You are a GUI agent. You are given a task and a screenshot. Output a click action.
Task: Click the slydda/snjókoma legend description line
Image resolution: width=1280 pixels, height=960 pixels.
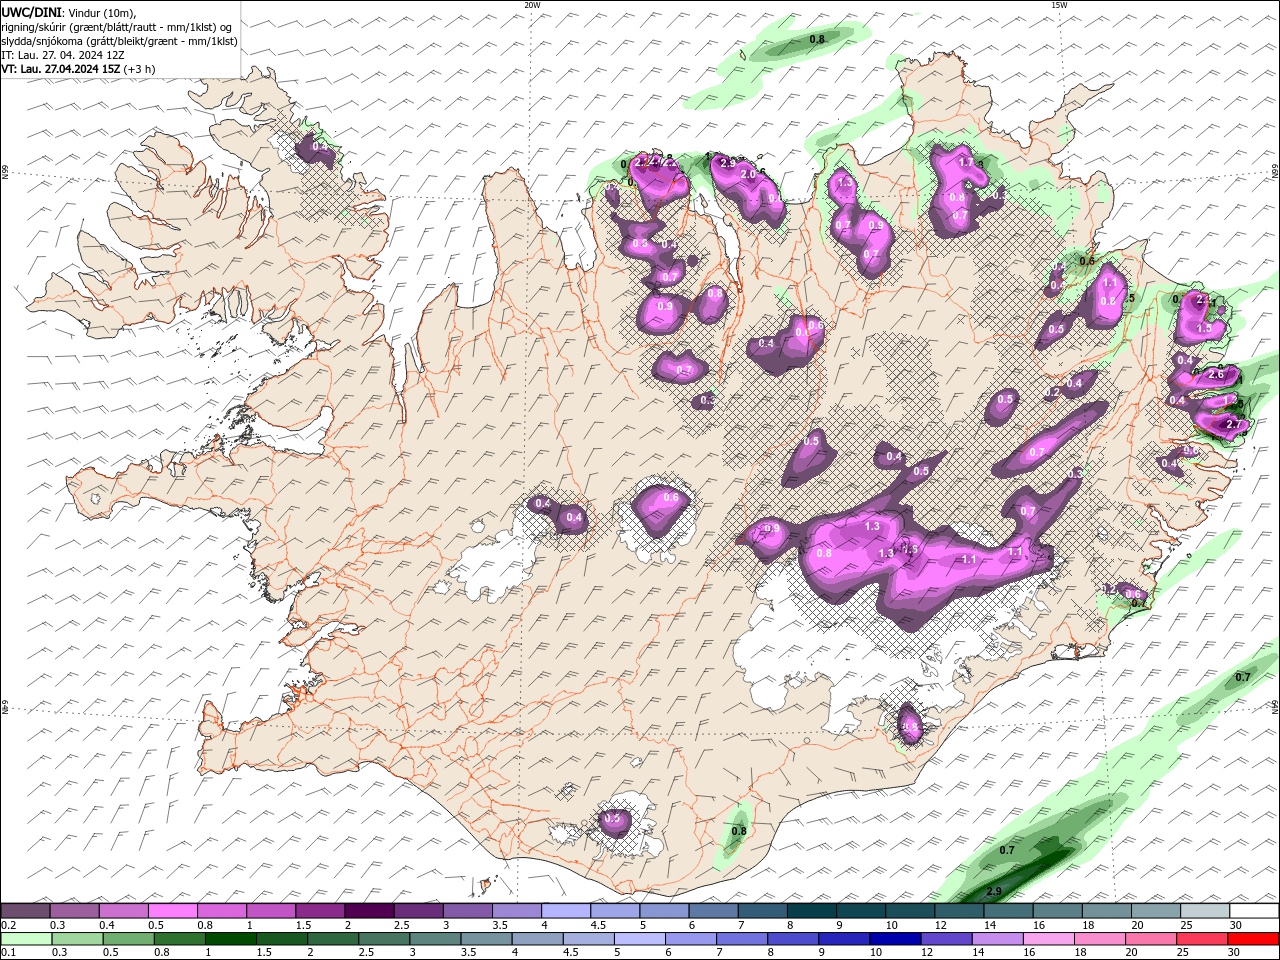(119, 41)
